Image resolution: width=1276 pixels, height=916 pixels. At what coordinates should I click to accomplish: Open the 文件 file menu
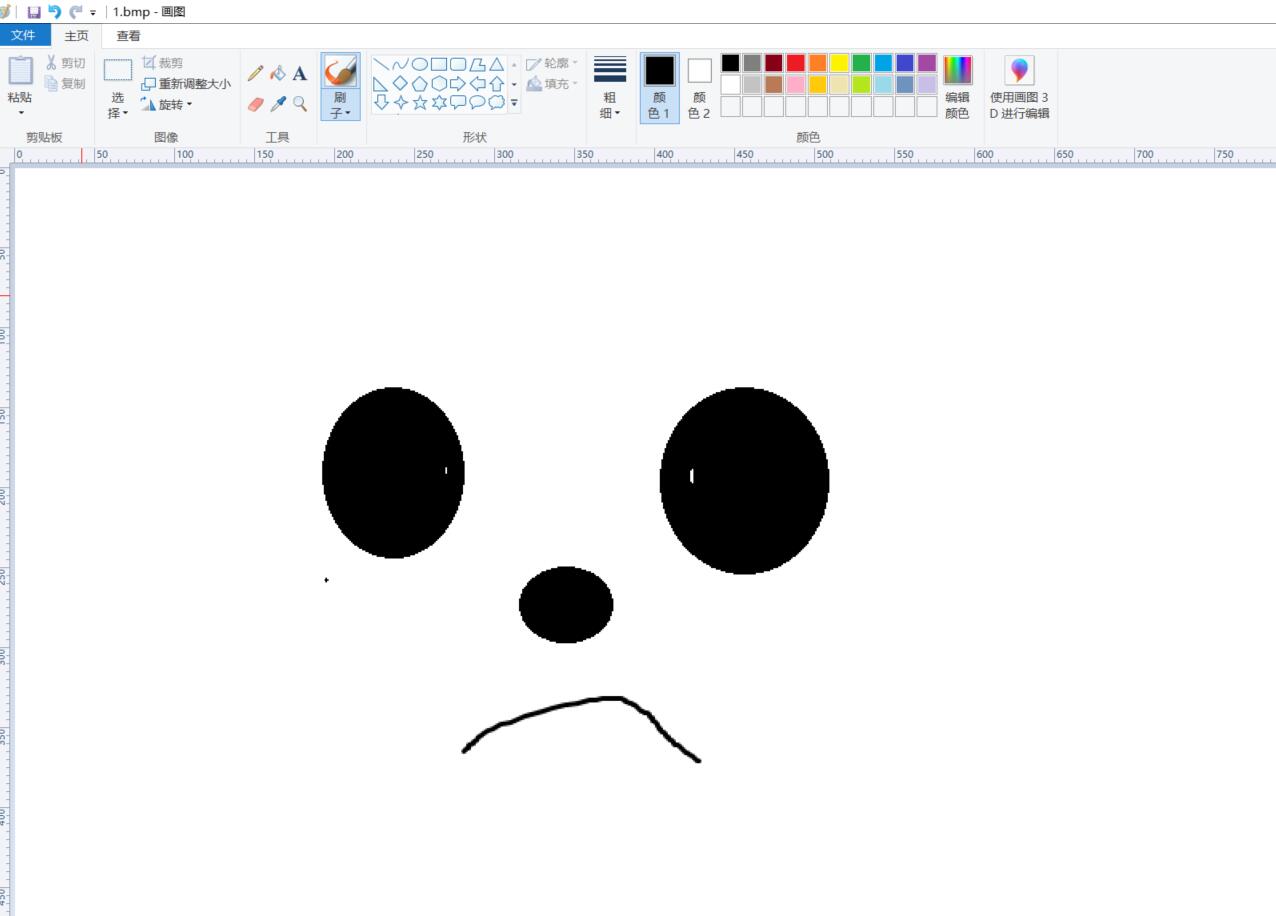click(23, 35)
